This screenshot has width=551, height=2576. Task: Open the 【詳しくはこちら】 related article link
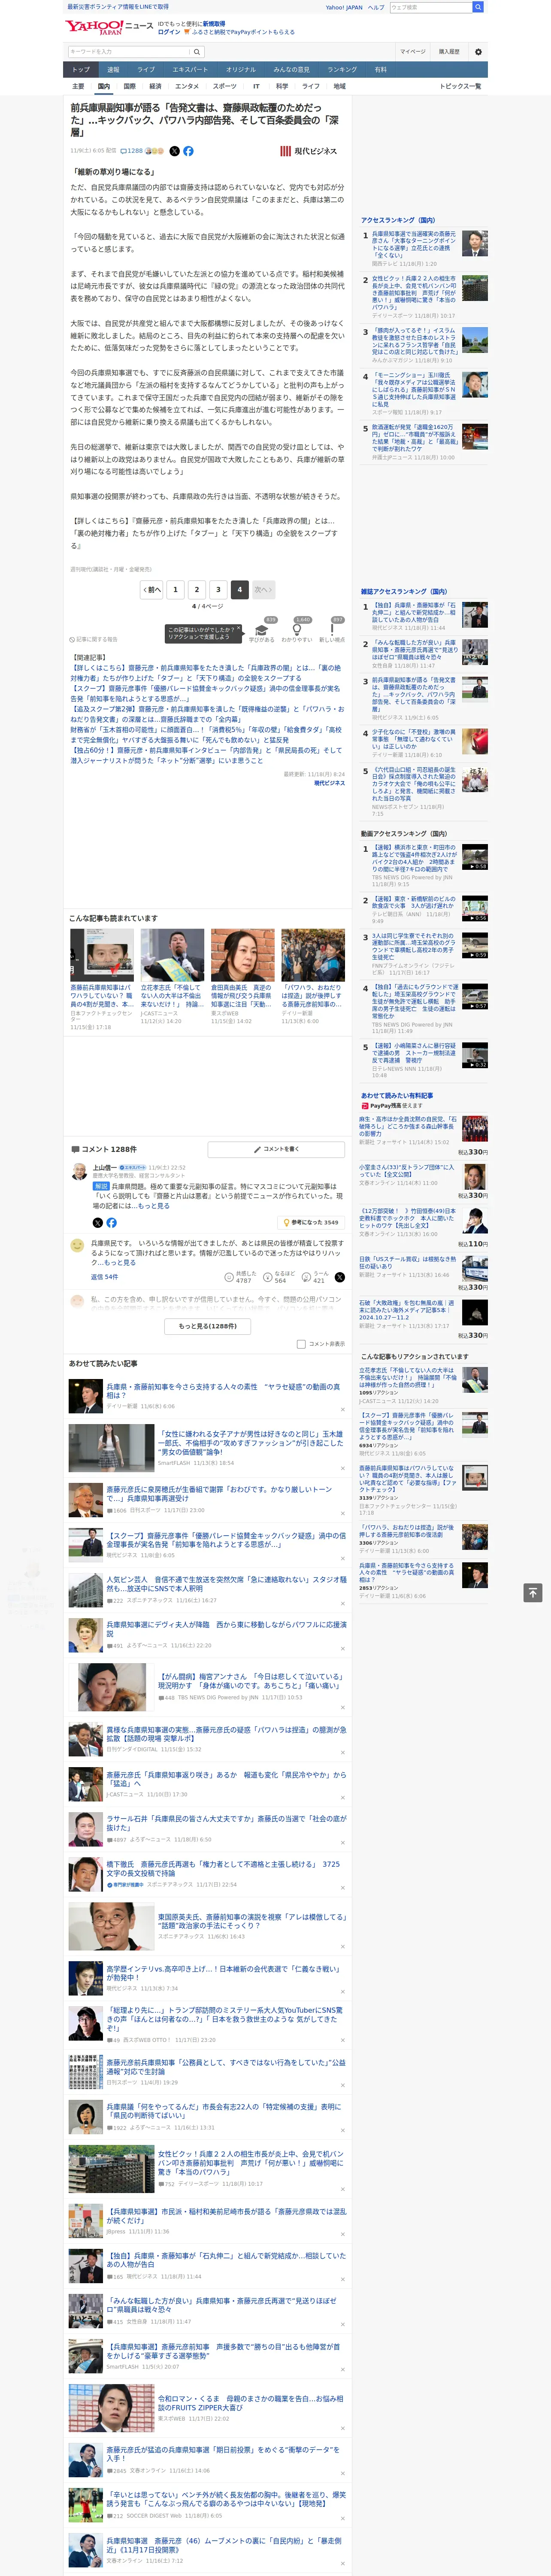tap(206, 673)
